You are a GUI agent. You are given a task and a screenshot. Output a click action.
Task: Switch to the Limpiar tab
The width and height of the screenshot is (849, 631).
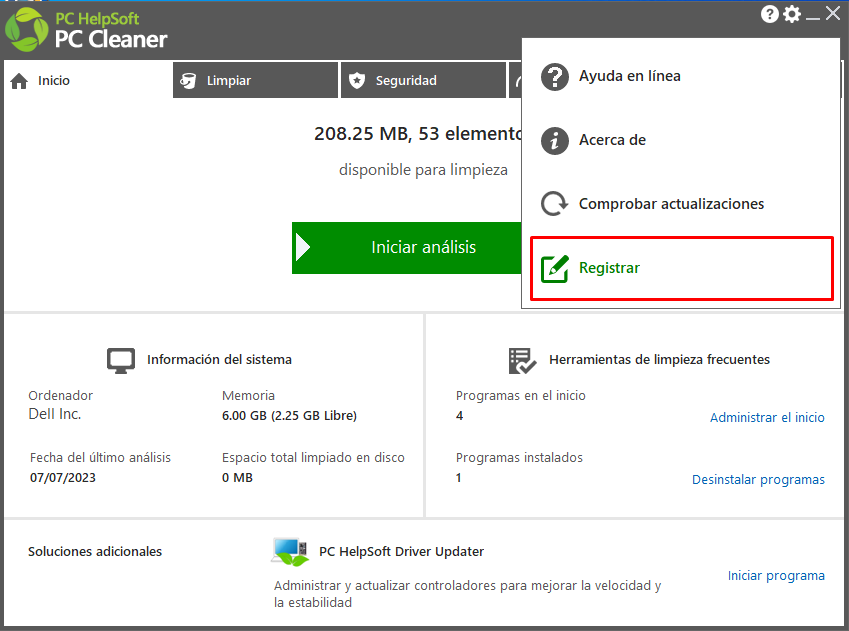coord(228,81)
